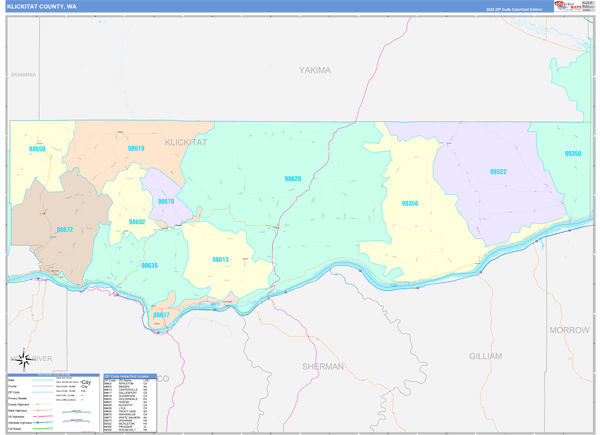
Task: Click the 99350 ZIP code label
Action: 572,154
